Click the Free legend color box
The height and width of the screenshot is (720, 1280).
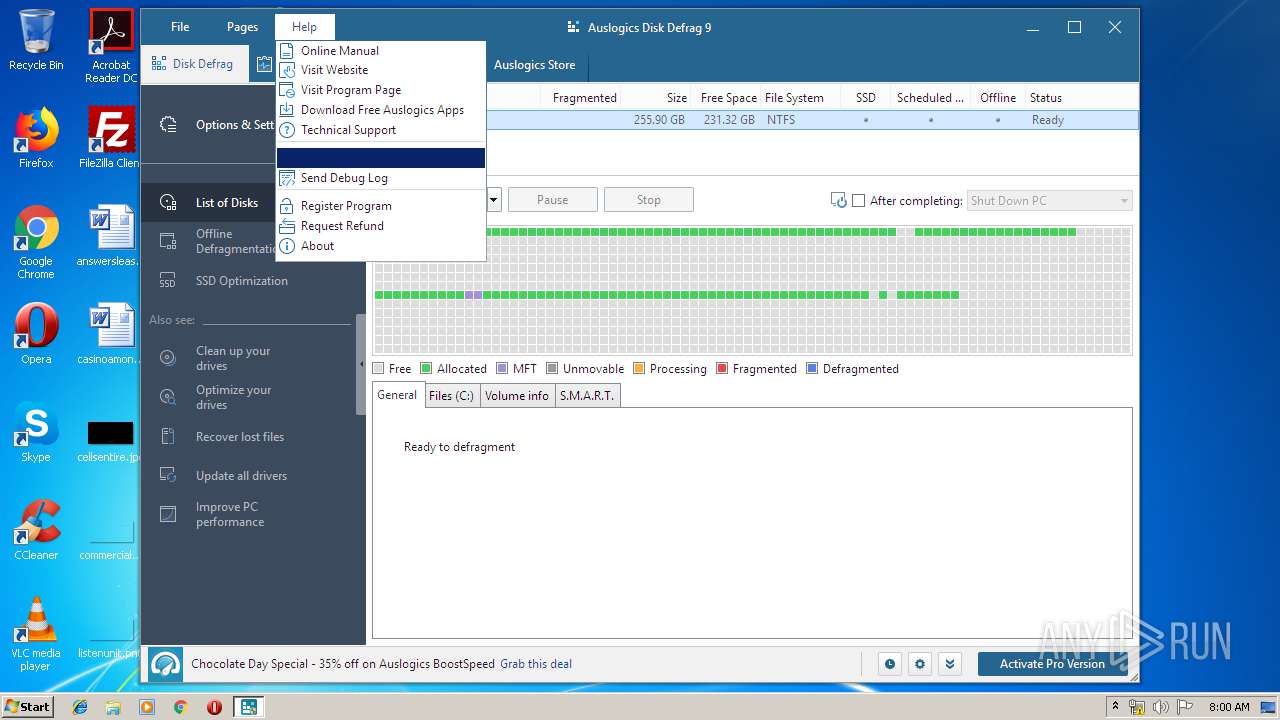(x=378, y=369)
